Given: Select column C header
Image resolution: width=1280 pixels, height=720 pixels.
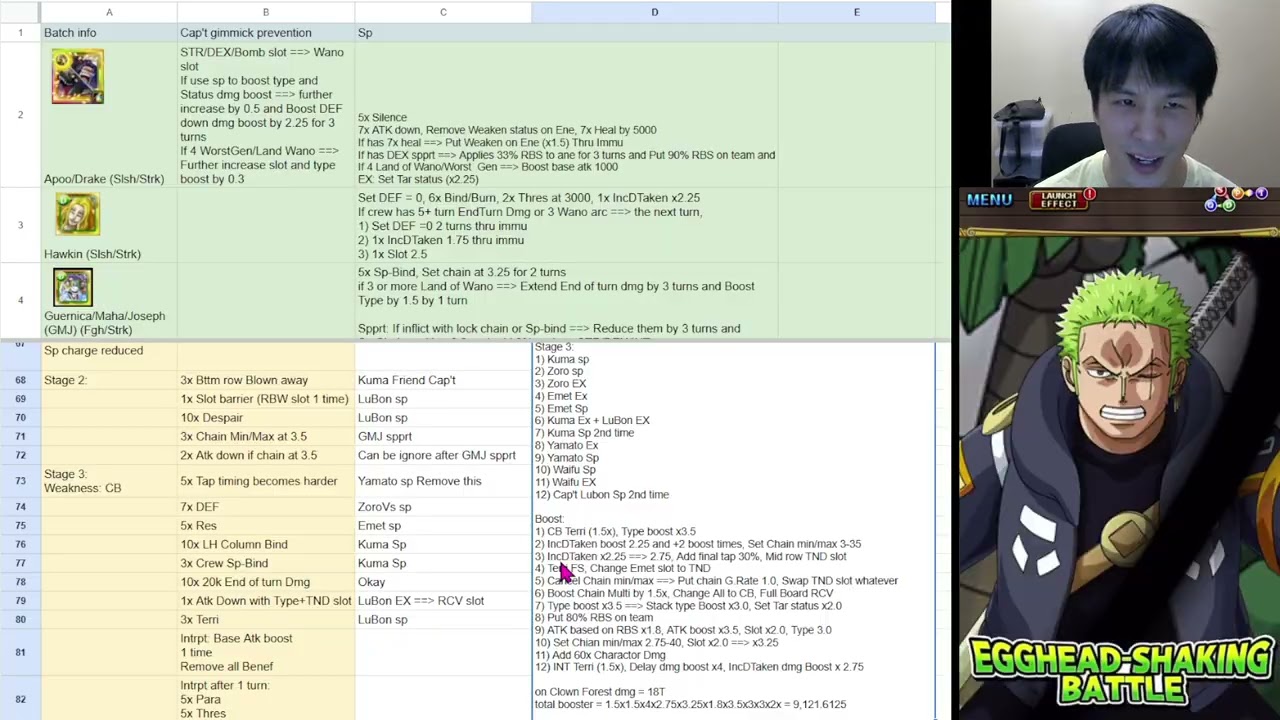Looking at the screenshot, I should (443, 12).
